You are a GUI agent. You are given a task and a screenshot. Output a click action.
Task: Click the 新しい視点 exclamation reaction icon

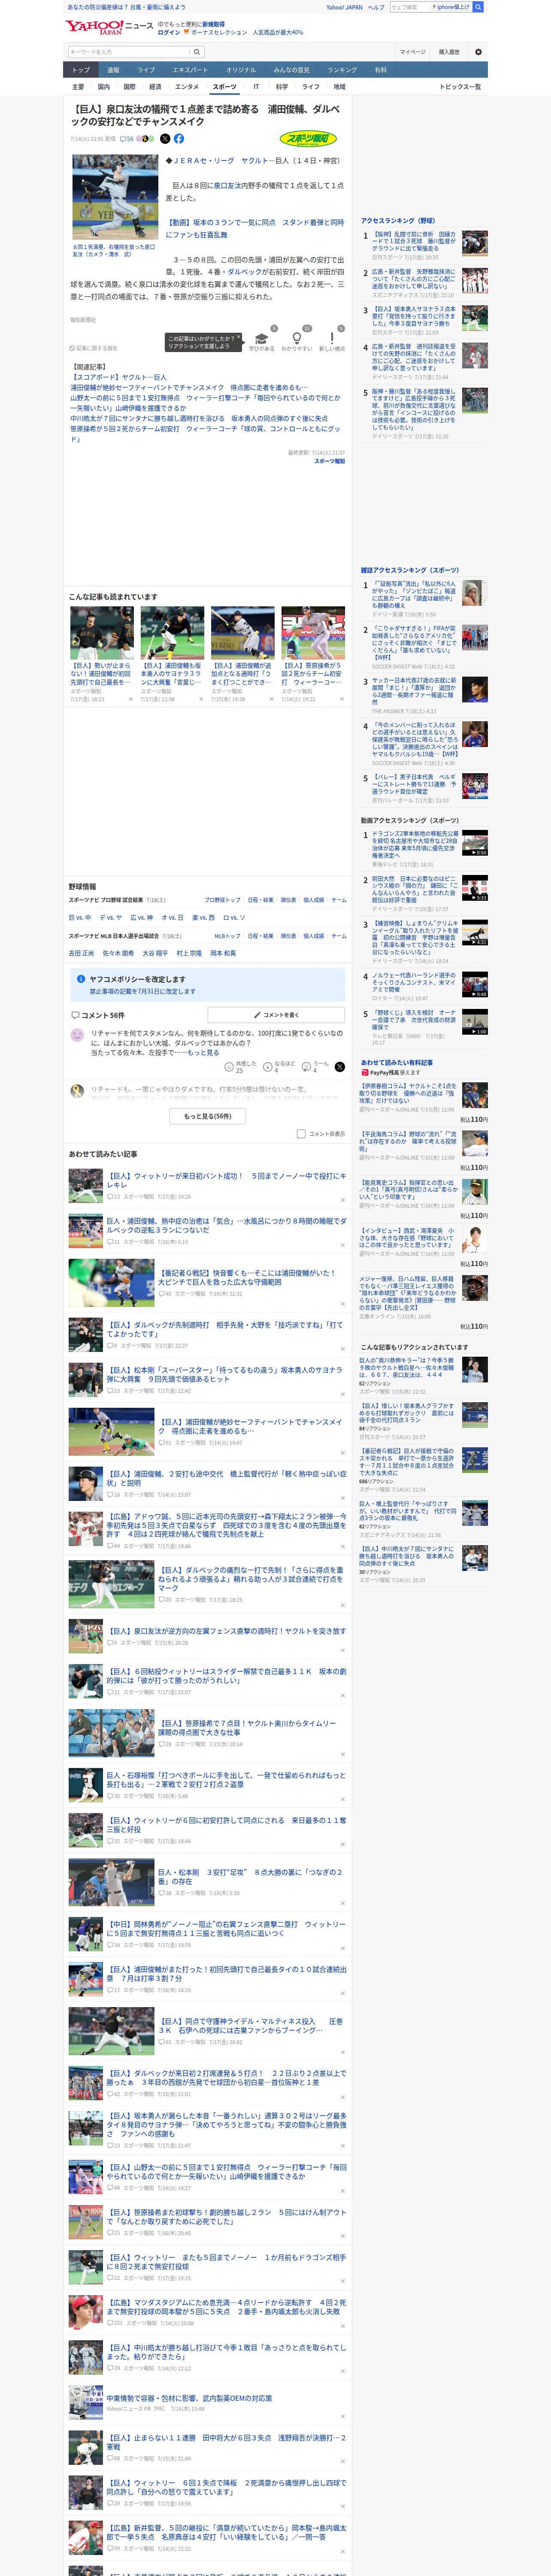click(x=332, y=338)
